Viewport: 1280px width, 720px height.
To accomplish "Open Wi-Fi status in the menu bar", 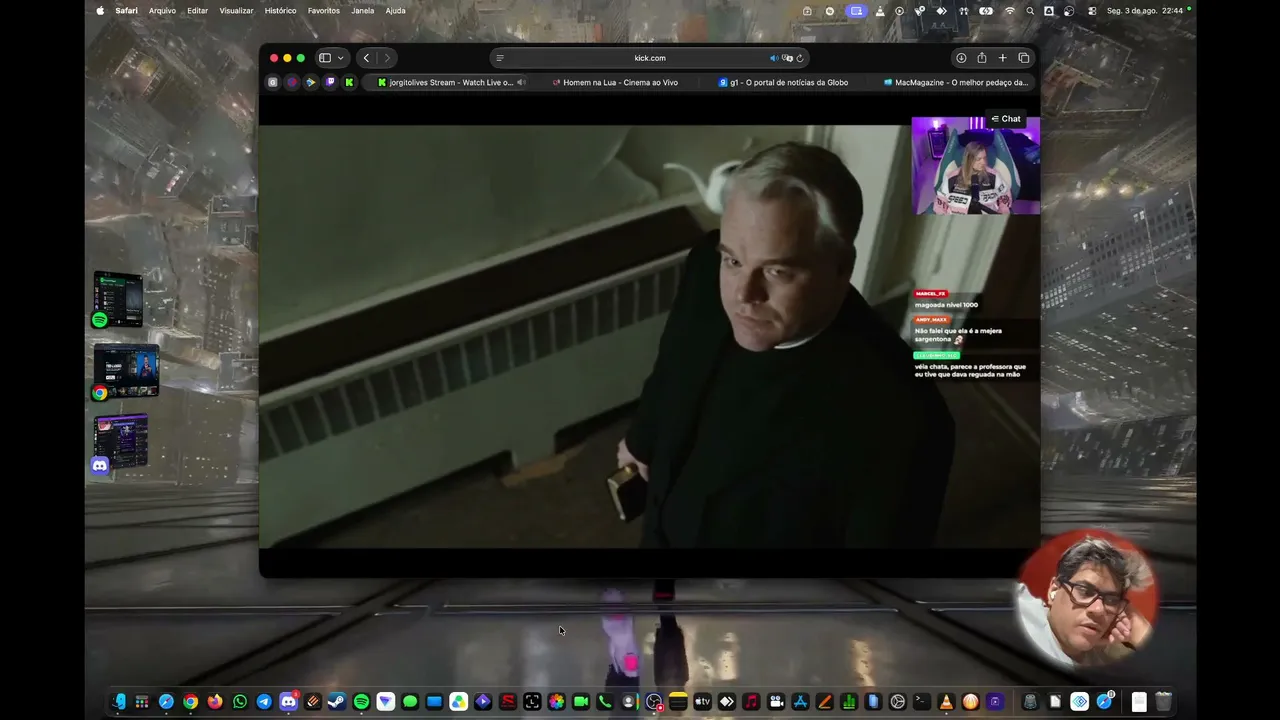I will pos(1010,11).
